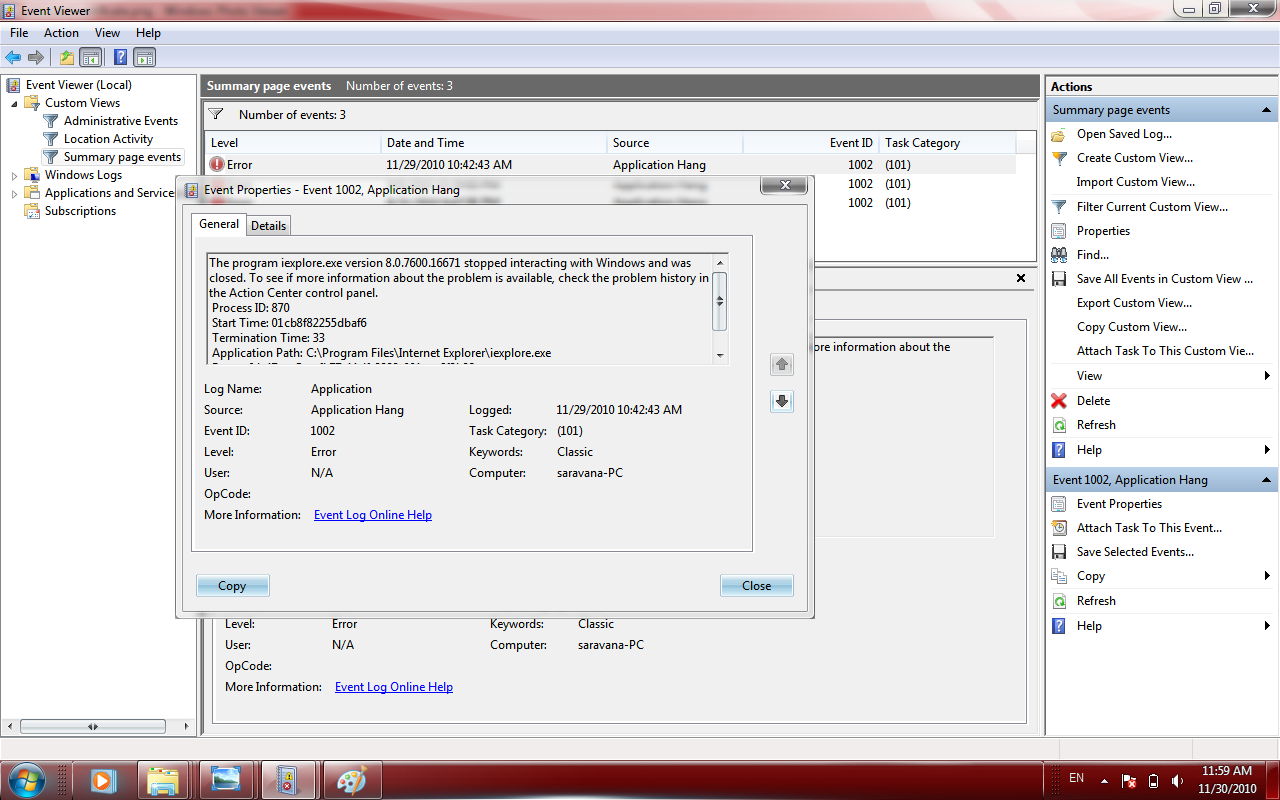Open the View menu

[x=107, y=33]
